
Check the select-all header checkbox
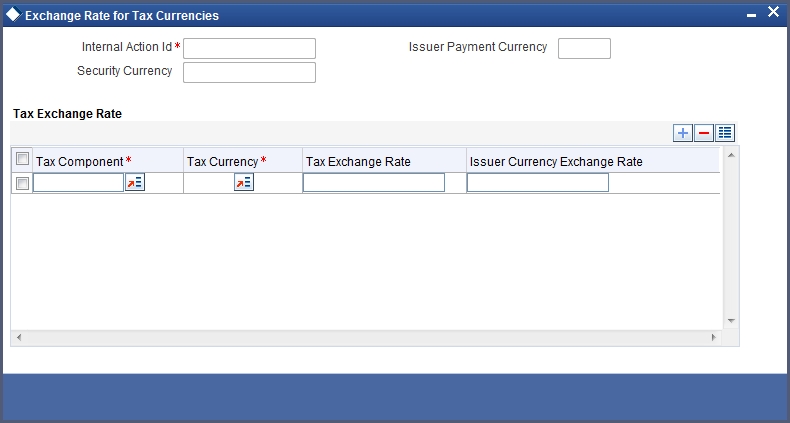pyautogui.click(x=22, y=159)
